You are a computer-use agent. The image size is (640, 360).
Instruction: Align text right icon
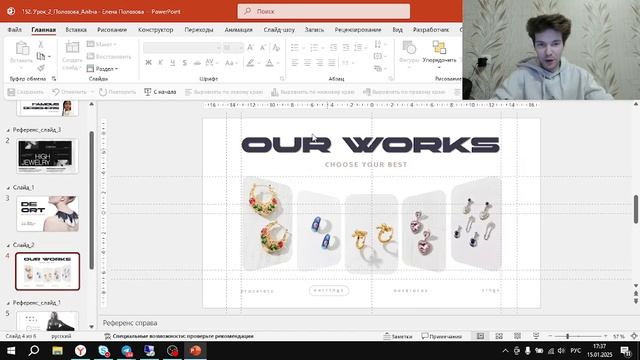pos(320,63)
